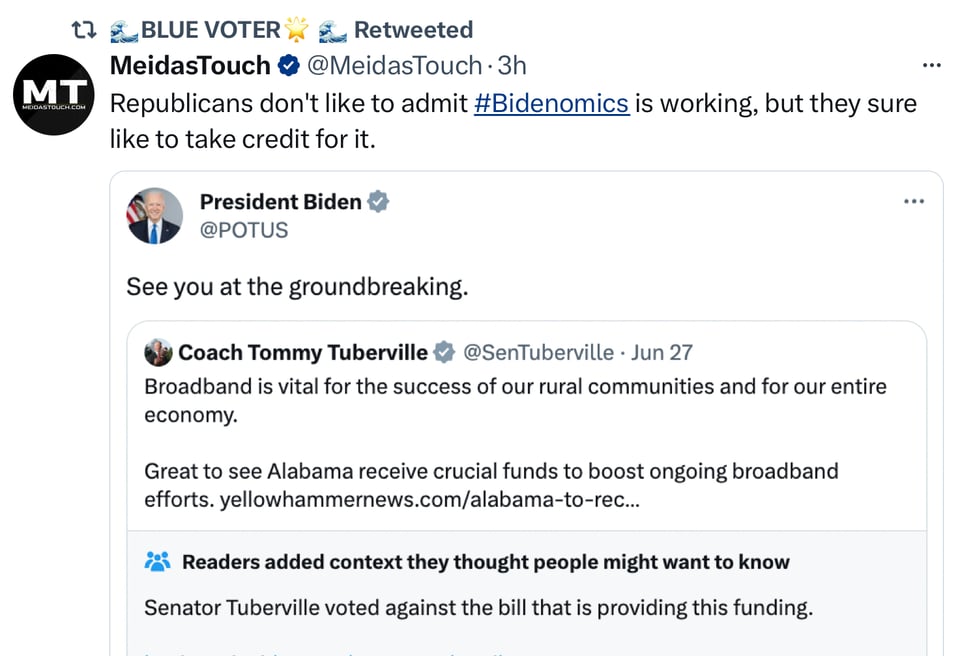The width and height of the screenshot is (960, 656).
Task: Open the @SenTuberville handle
Action: (x=539, y=352)
